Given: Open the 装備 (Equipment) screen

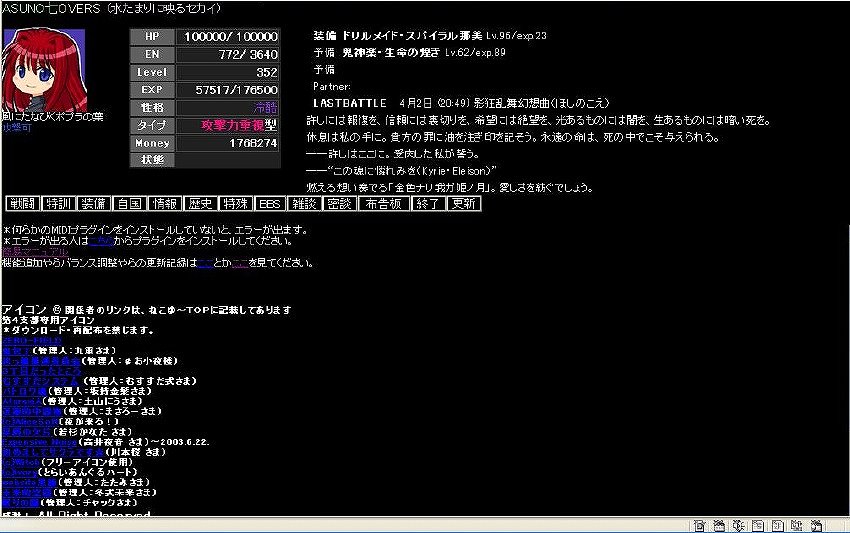Looking at the screenshot, I should click(x=94, y=203).
